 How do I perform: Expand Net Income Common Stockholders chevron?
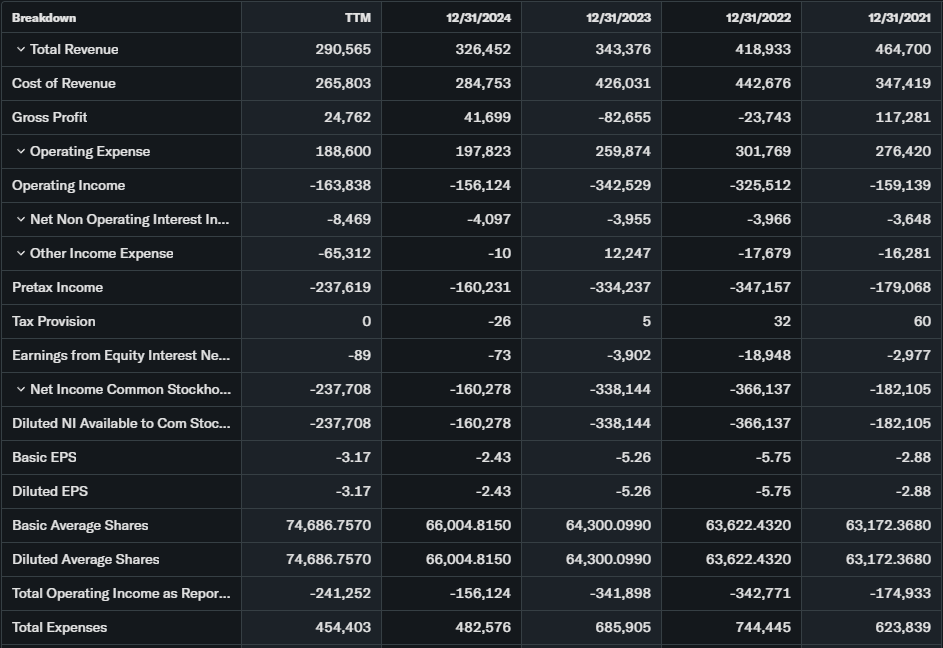click(x=21, y=390)
